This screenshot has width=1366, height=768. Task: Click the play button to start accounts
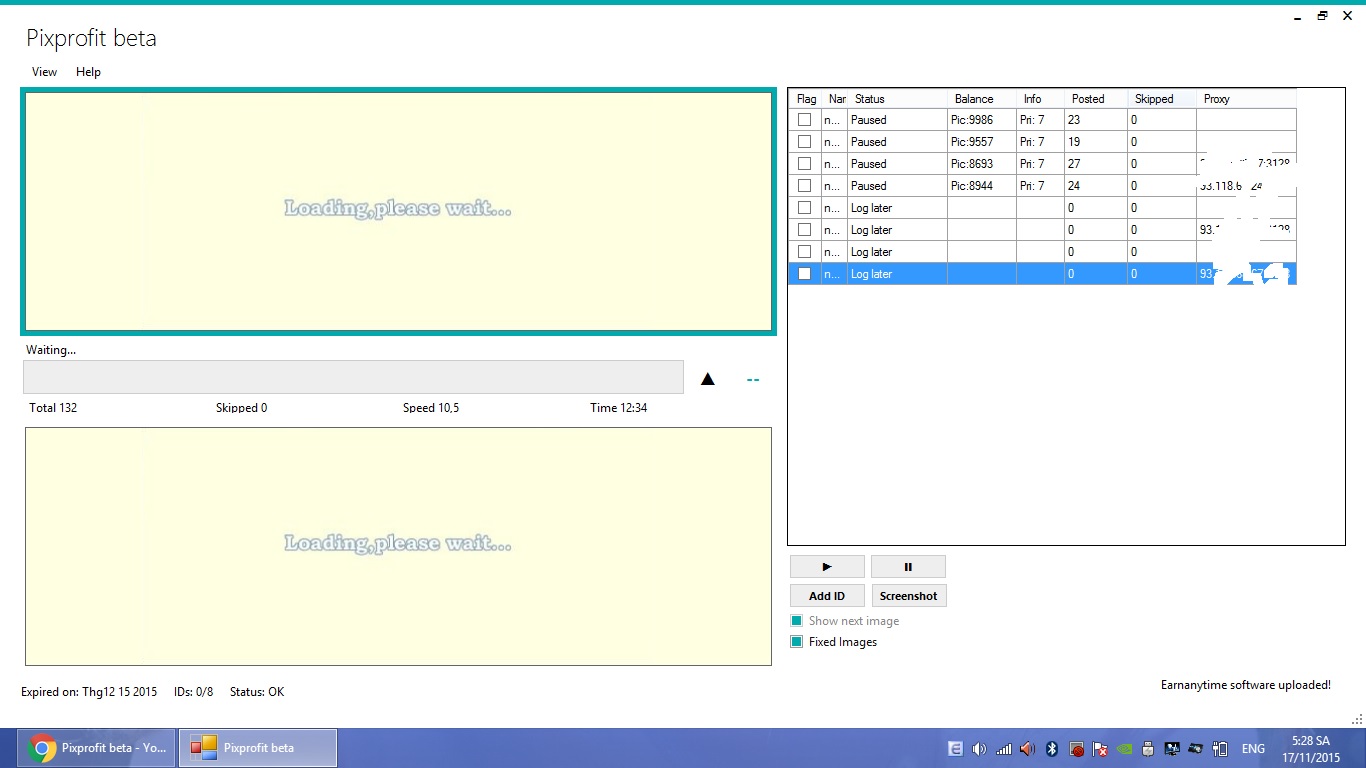pos(827,567)
